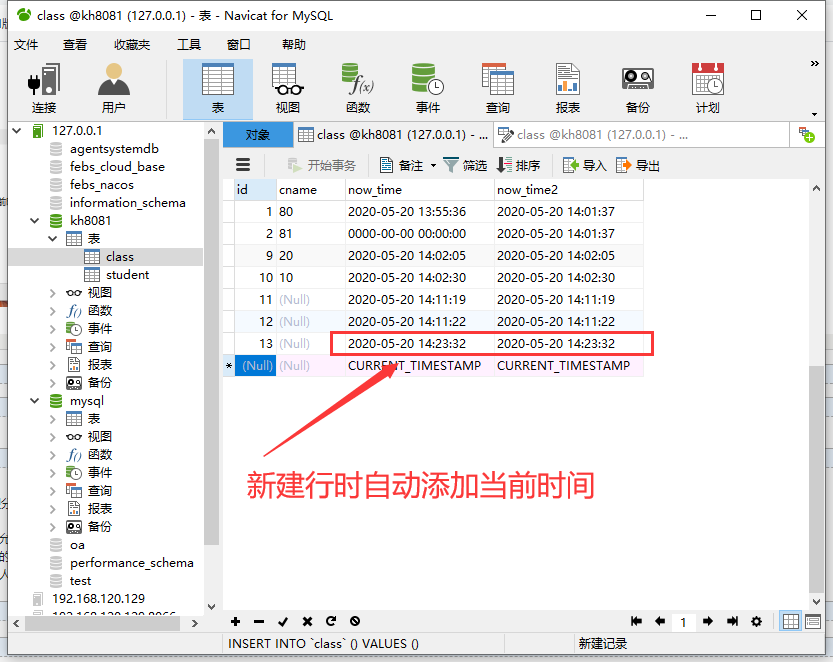This screenshot has height=662, width=833.
Task: Select the 表 (Table) toolbar icon
Action: [x=218, y=89]
